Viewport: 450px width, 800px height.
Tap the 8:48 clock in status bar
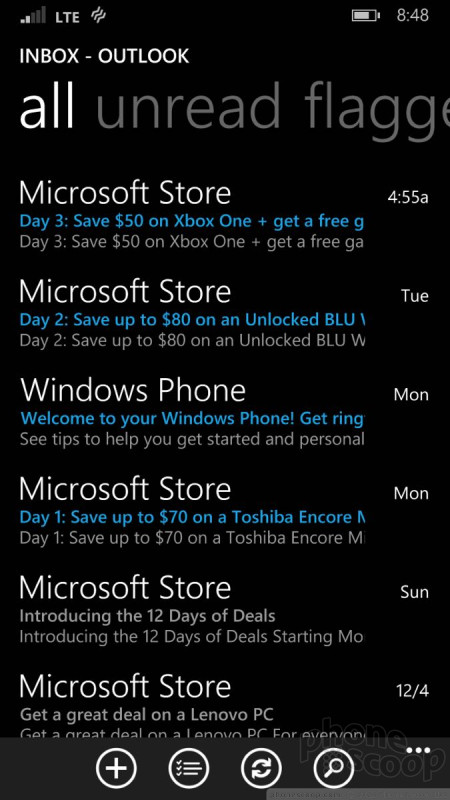(412, 15)
